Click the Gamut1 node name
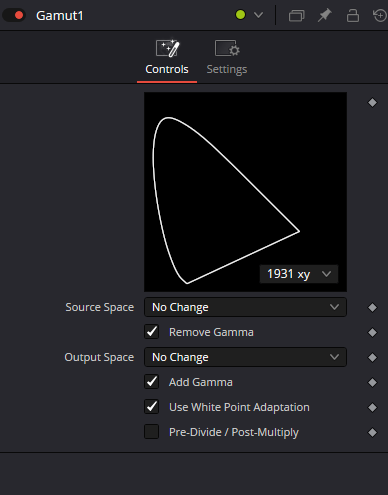The height and width of the screenshot is (495, 388). [x=60, y=16]
